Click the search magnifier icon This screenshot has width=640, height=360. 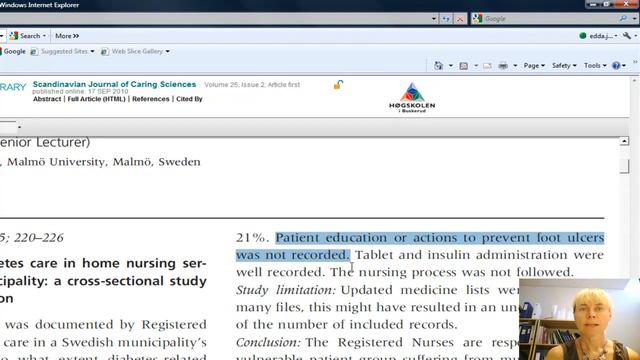(623, 18)
